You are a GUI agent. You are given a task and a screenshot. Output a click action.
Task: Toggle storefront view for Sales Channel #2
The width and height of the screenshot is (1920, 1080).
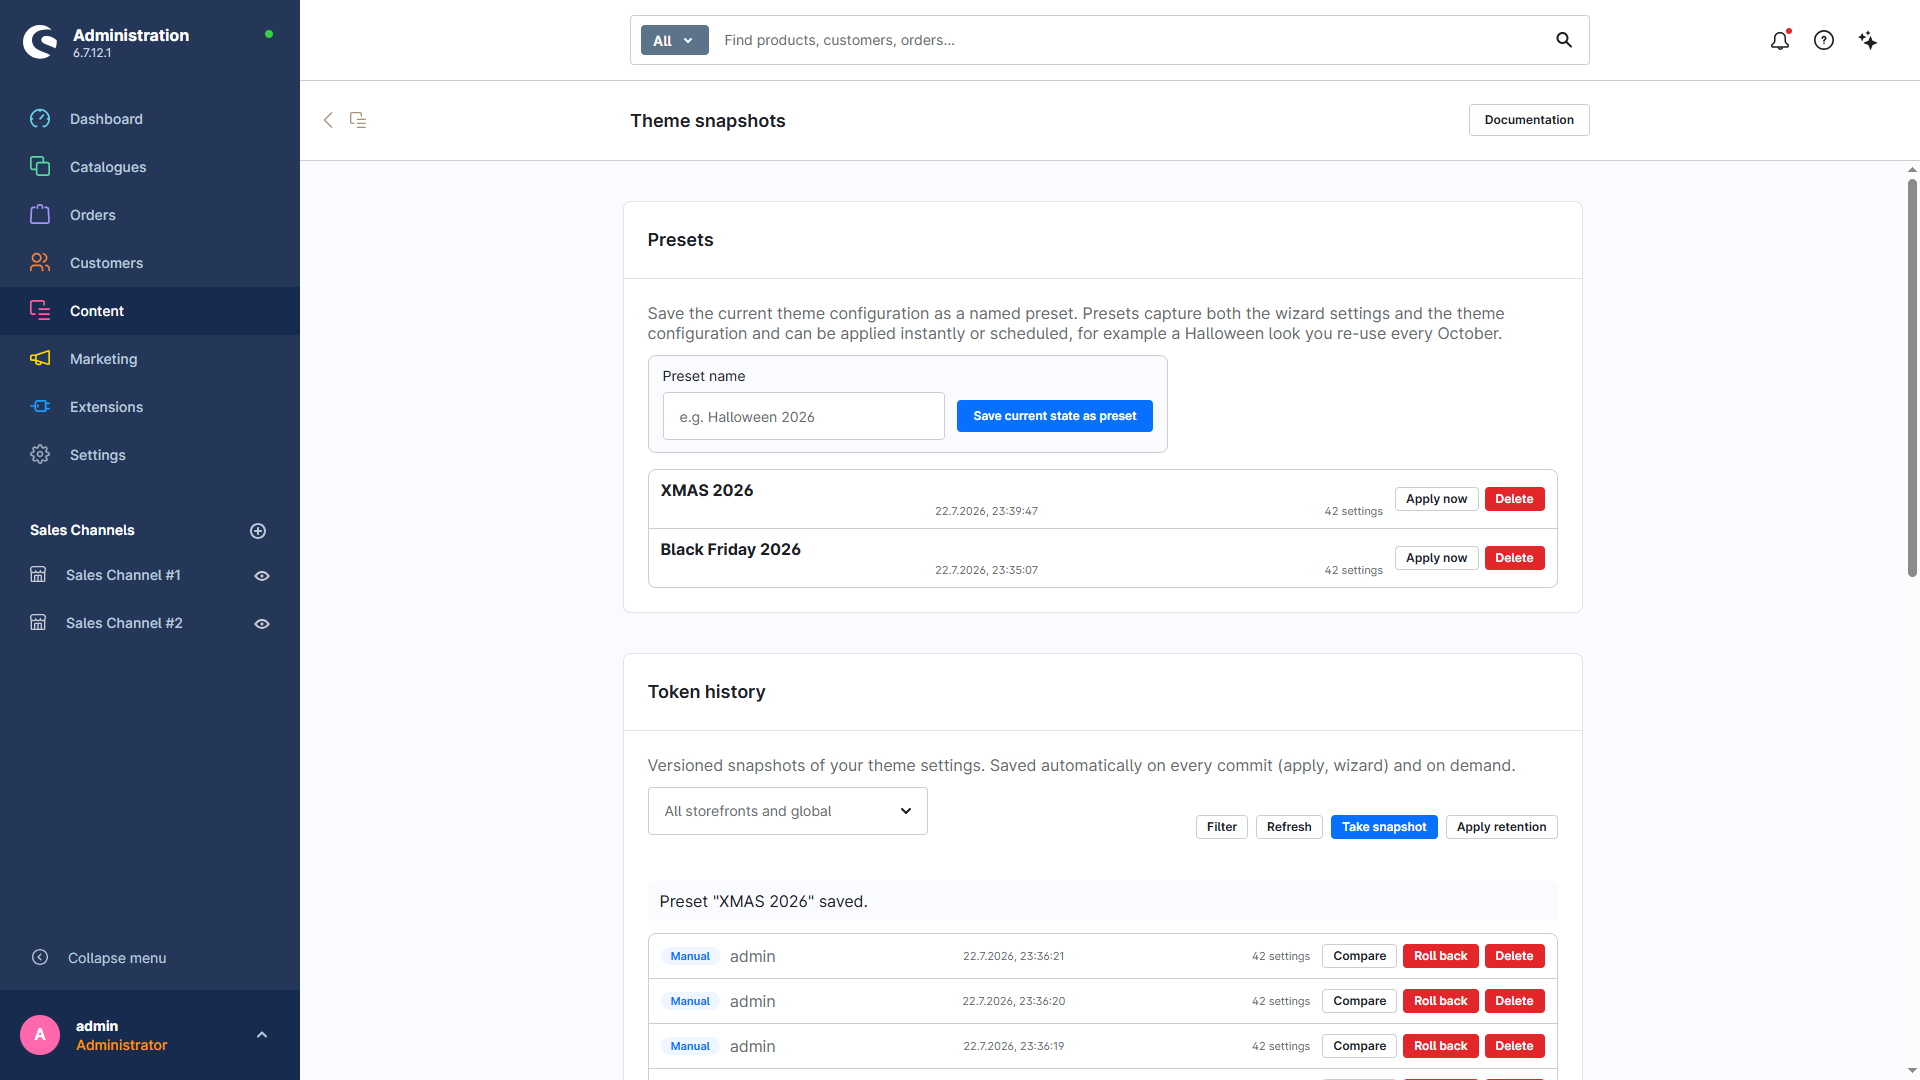(262, 624)
